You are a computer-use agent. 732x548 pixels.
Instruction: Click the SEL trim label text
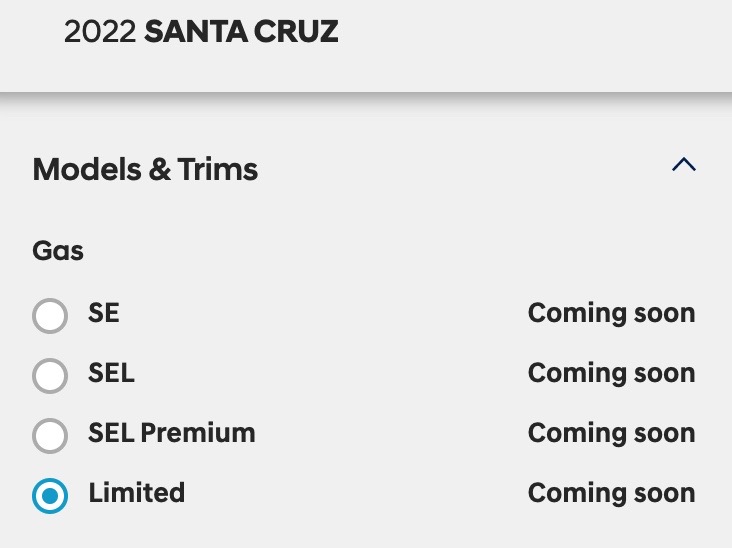(111, 374)
